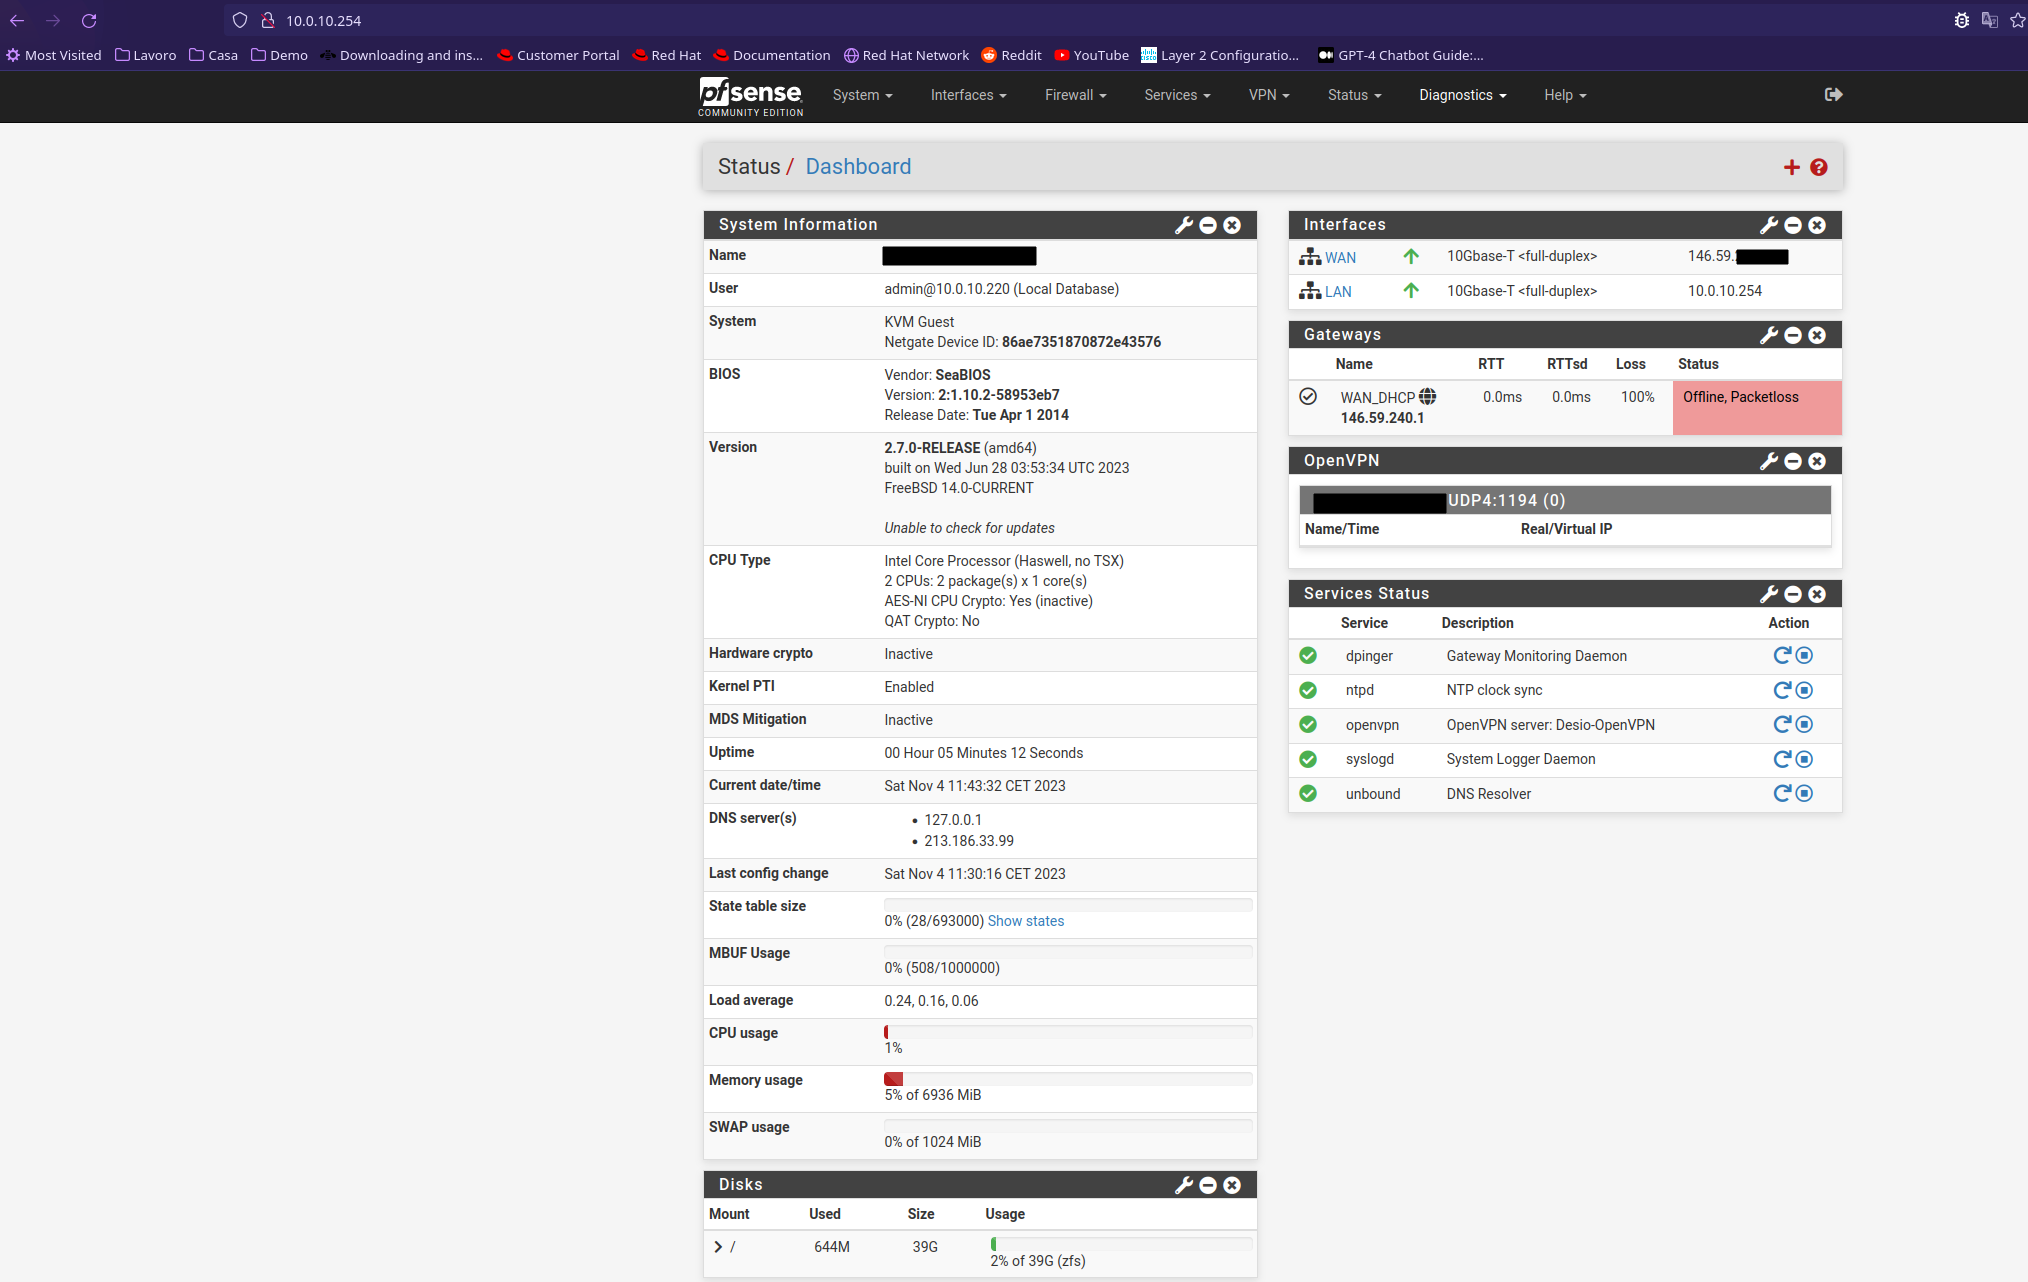Click the red plus add-widget icon
This screenshot has width=2028, height=1282.
pyautogui.click(x=1791, y=167)
